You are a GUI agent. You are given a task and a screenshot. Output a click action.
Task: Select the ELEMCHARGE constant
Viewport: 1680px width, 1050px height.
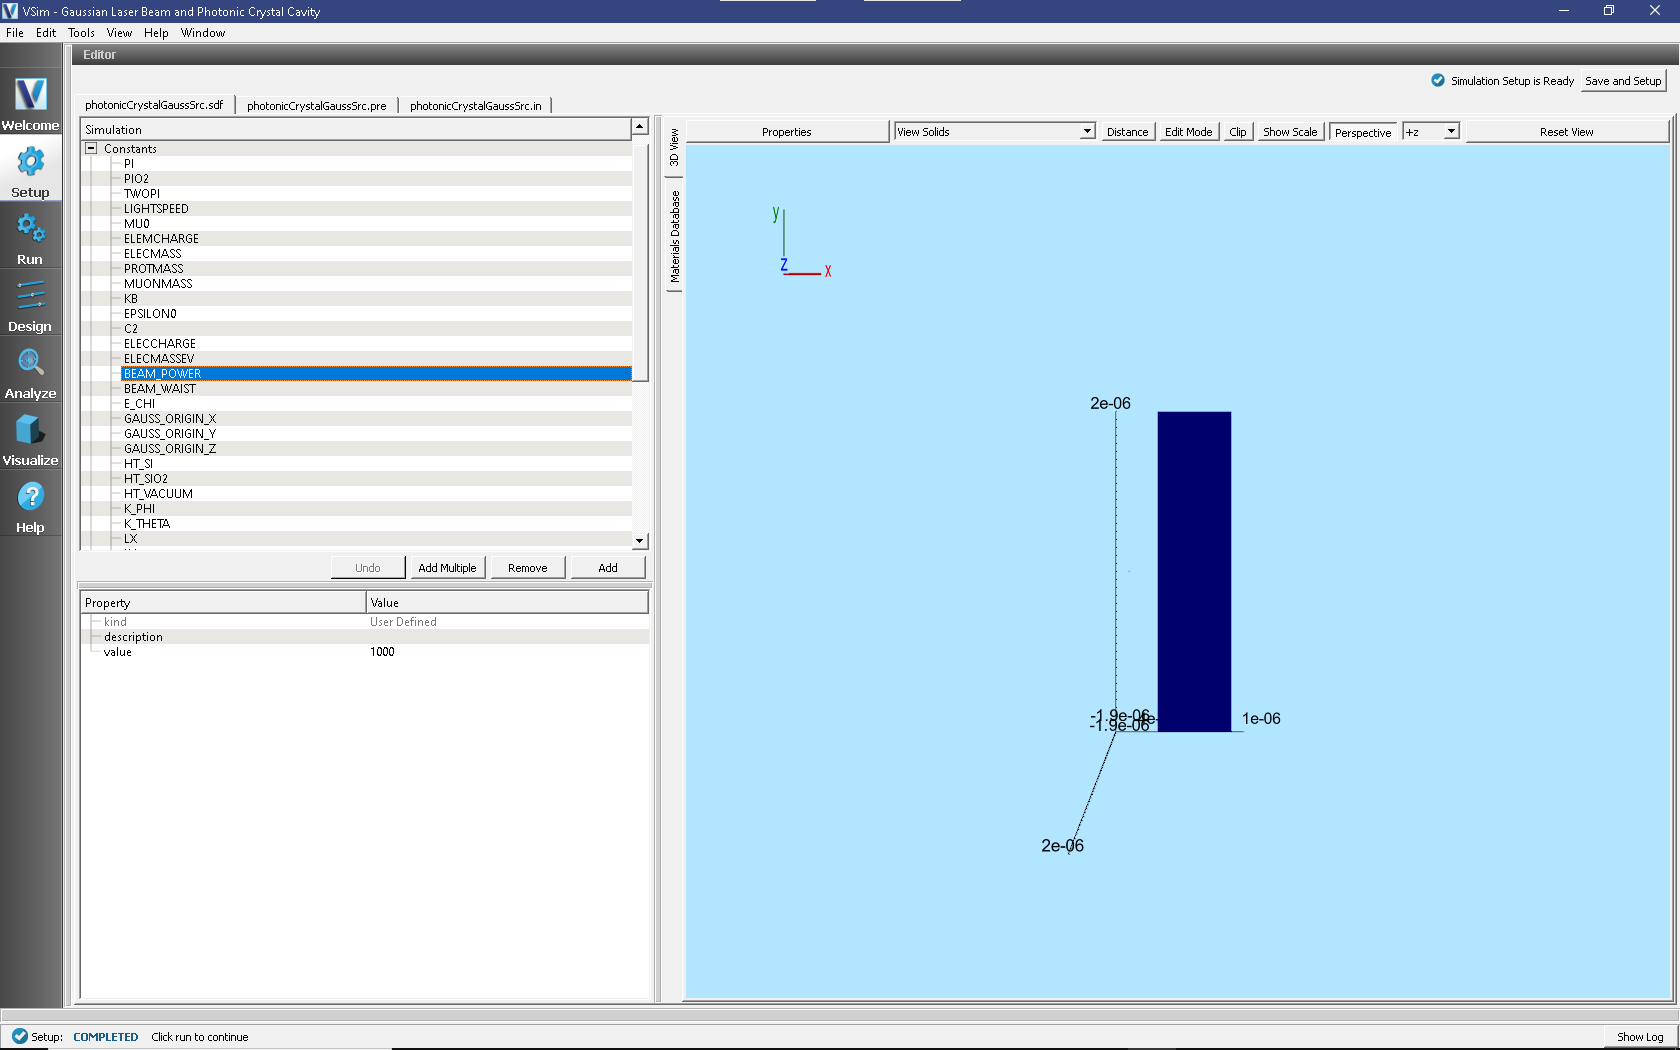click(161, 238)
